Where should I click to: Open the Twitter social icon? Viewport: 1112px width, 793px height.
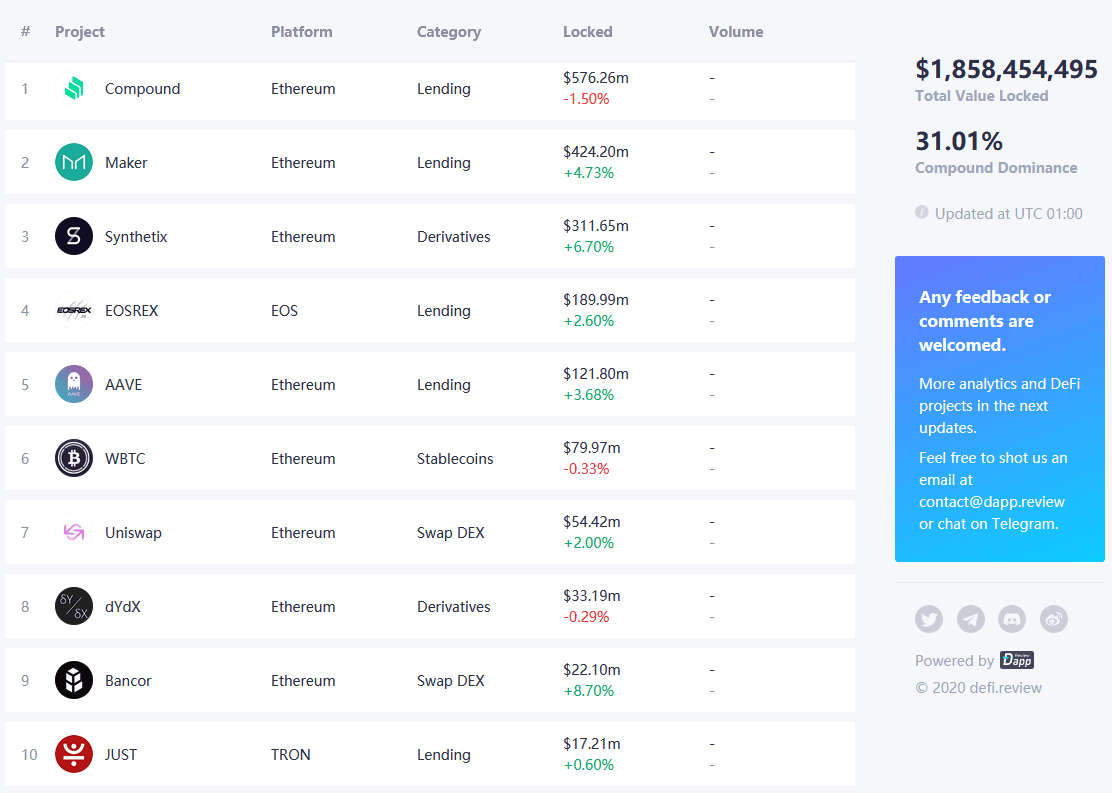(929, 619)
